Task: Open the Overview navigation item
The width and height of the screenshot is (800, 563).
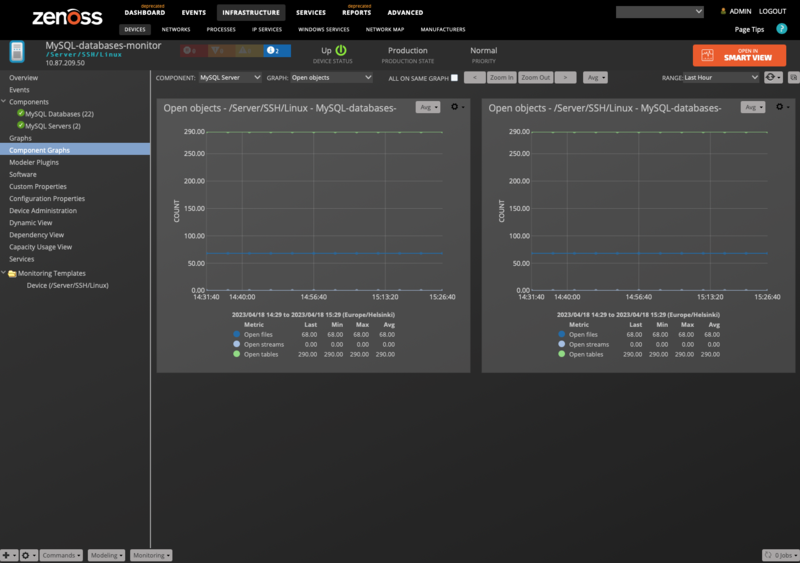Action: [23, 78]
